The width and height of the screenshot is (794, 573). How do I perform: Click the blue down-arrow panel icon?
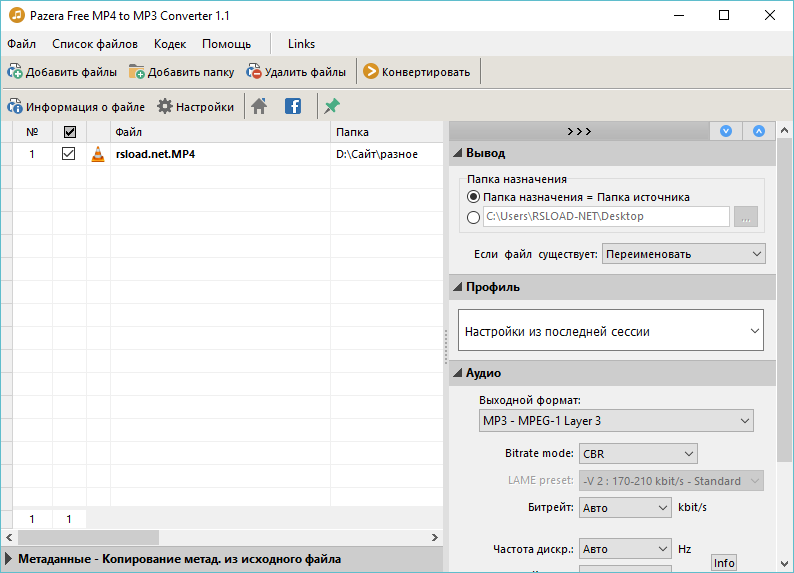pos(726,131)
